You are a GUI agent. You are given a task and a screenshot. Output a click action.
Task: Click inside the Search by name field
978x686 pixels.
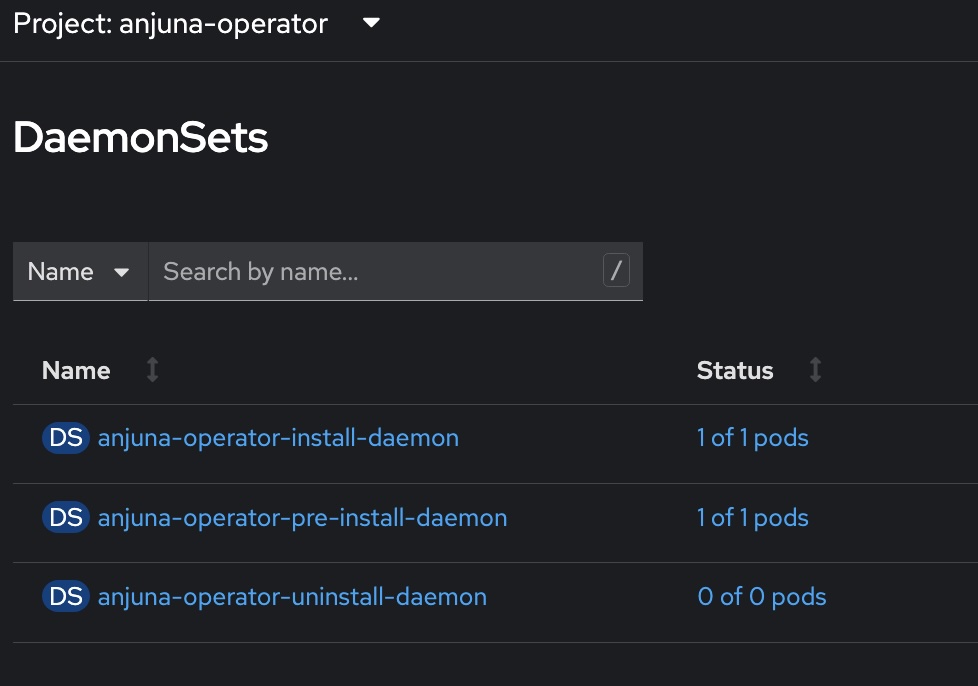pos(380,271)
